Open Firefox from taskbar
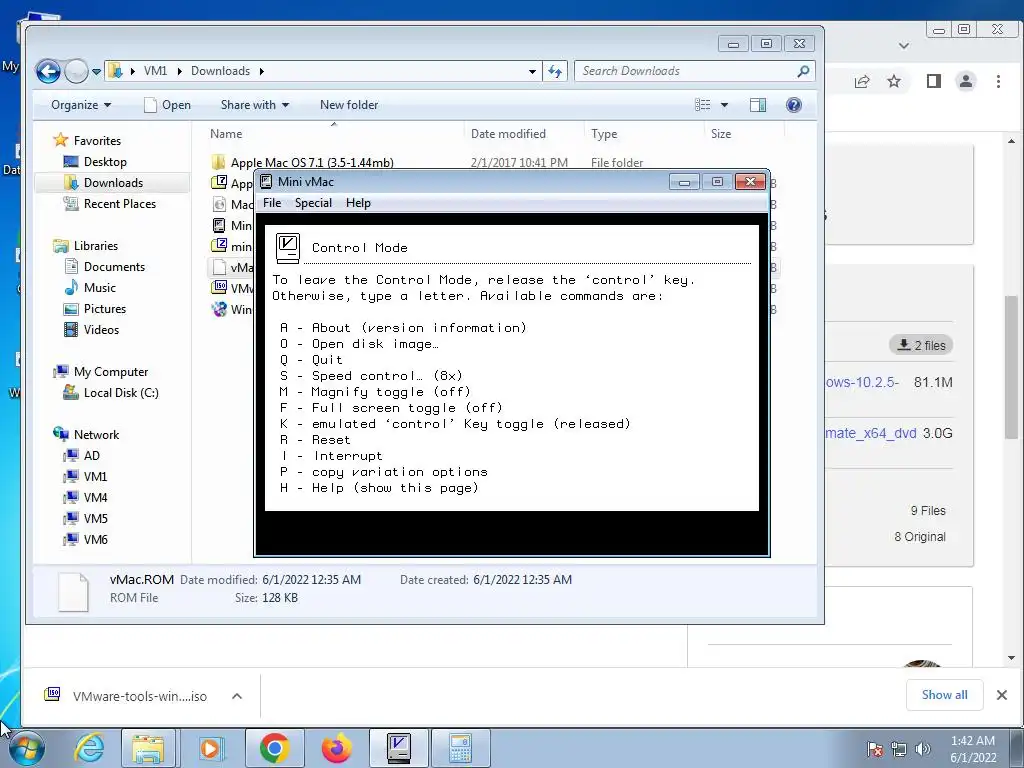The image size is (1024, 768). coord(336,748)
